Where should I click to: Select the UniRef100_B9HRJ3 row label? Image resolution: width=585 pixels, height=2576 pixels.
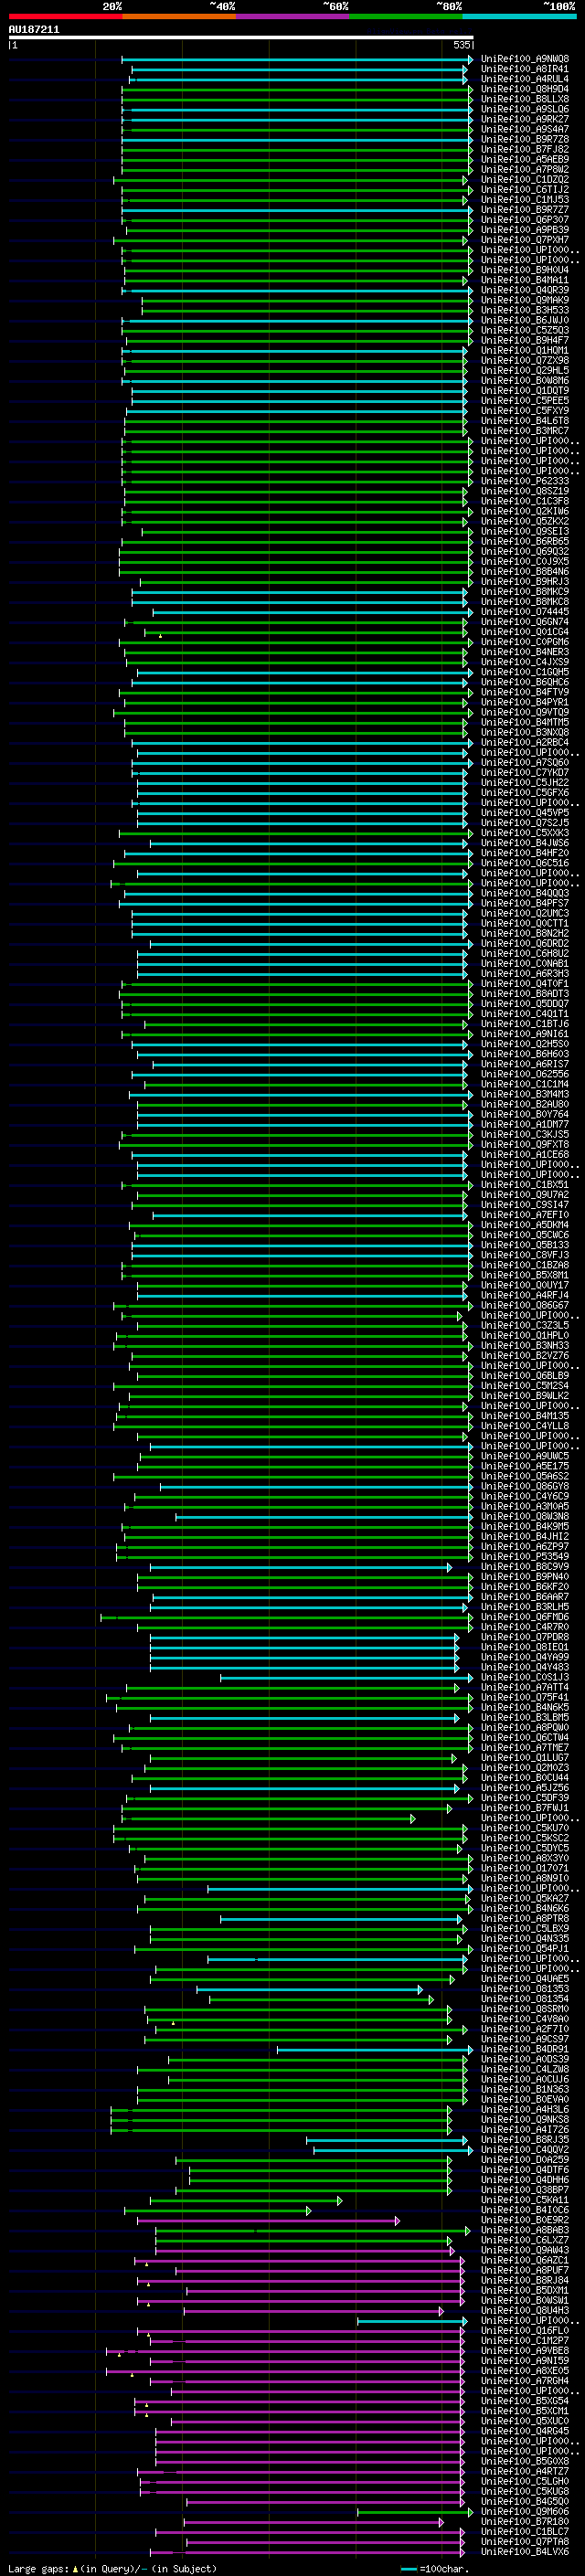pyautogui.click(x=524, y=581)
